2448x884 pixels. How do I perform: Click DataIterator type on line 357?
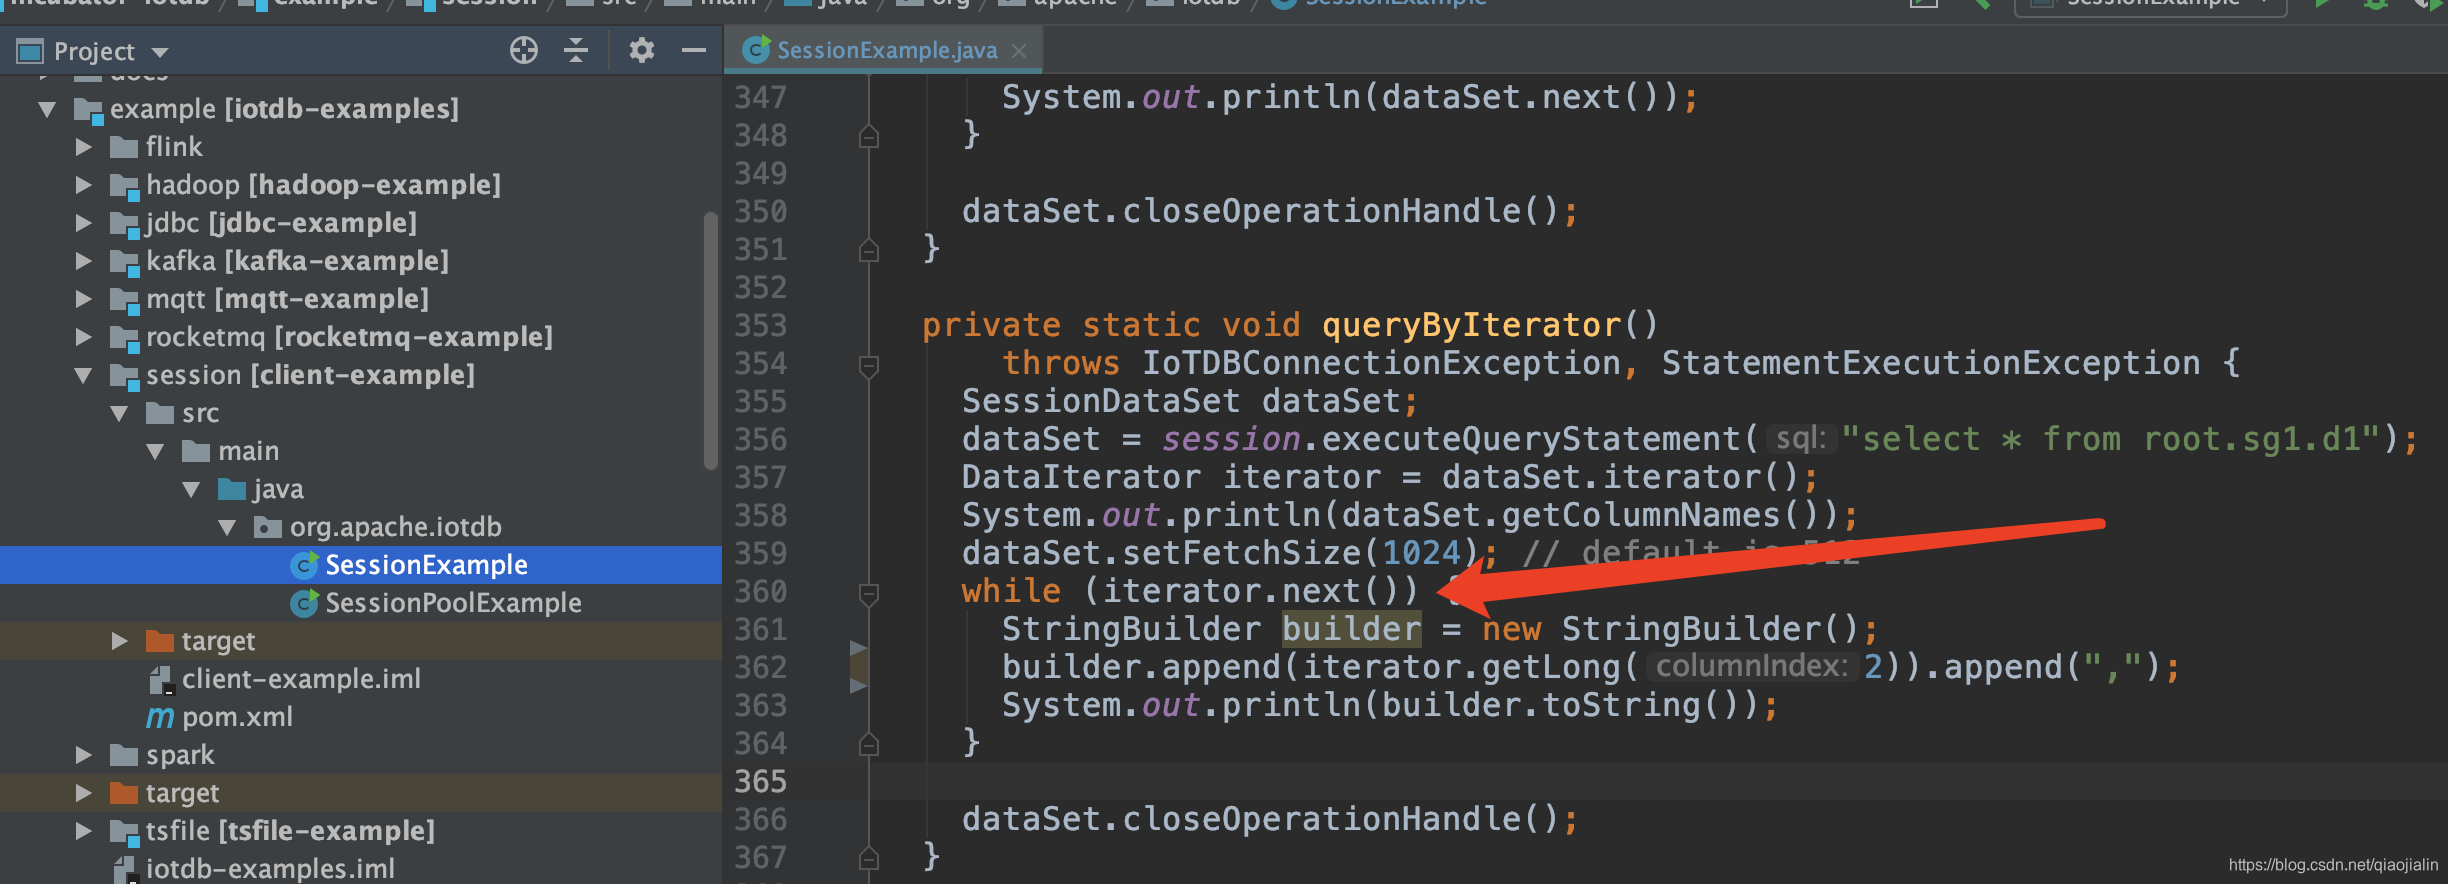pos(1081,477)
